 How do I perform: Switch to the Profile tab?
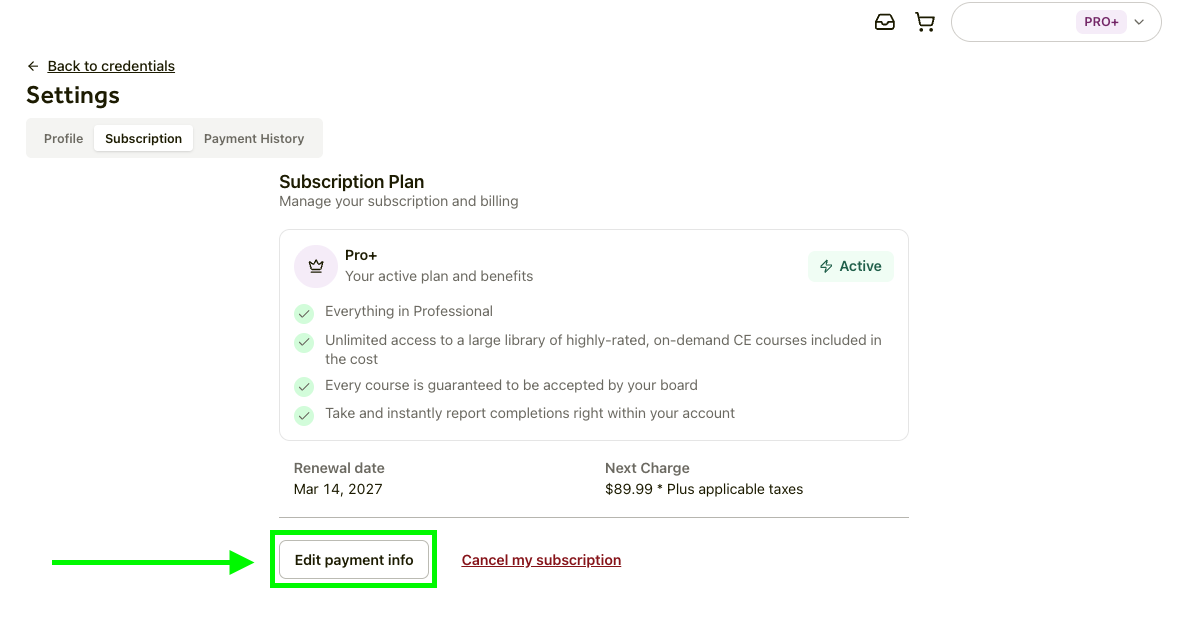point(63,139)
